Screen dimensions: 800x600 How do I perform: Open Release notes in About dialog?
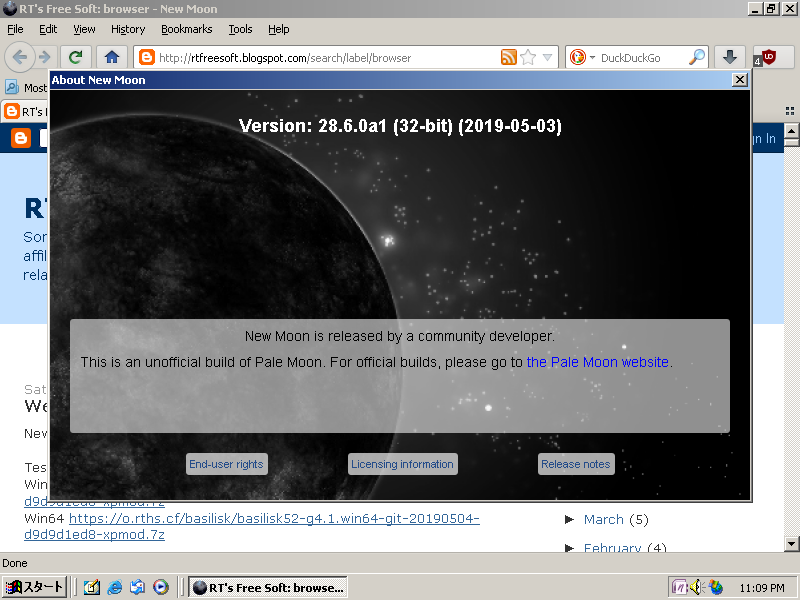[x=576, y=464]
